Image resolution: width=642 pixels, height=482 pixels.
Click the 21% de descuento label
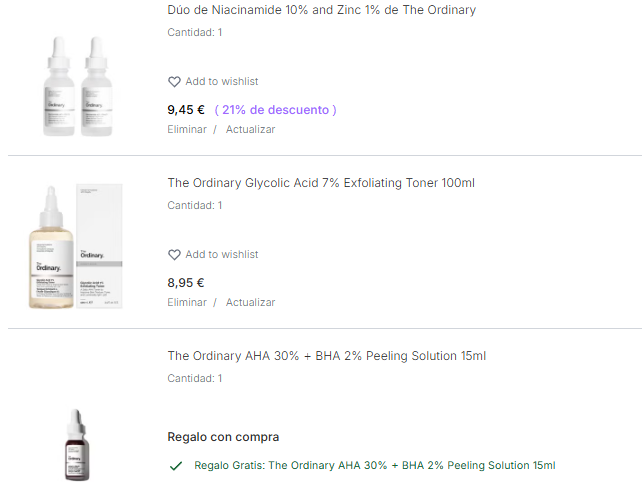[x=276, y=110]
